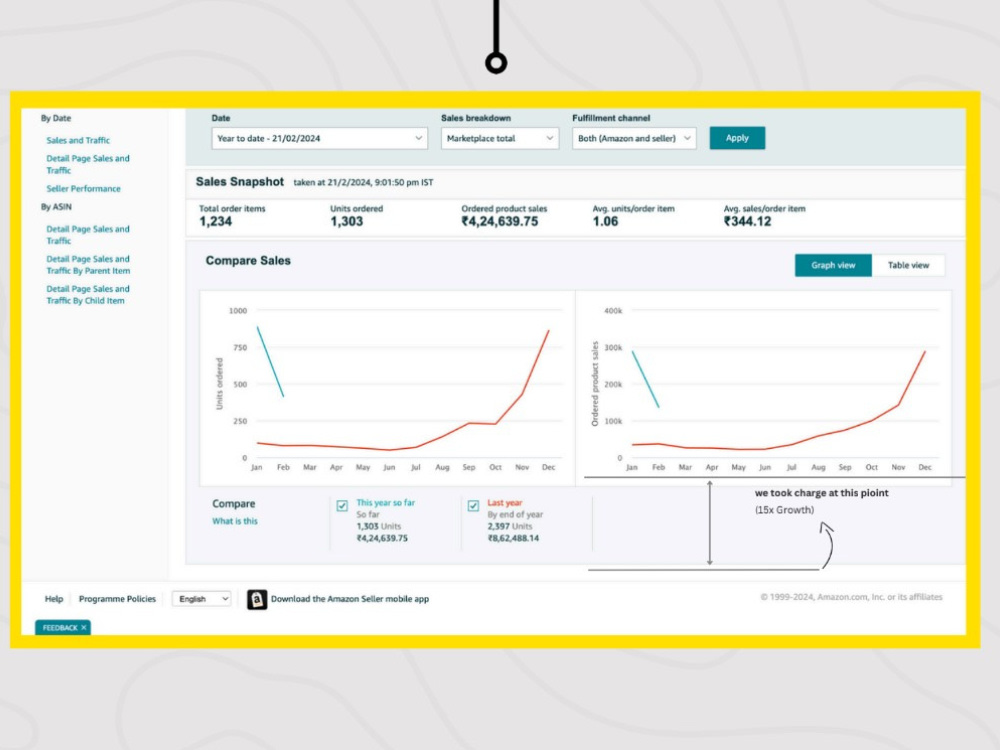Image resolution: width=1000 pixels, height=750 pixels.
Task: Click the Last year total ₹8,62,488.14
Action: coord(513,538)
